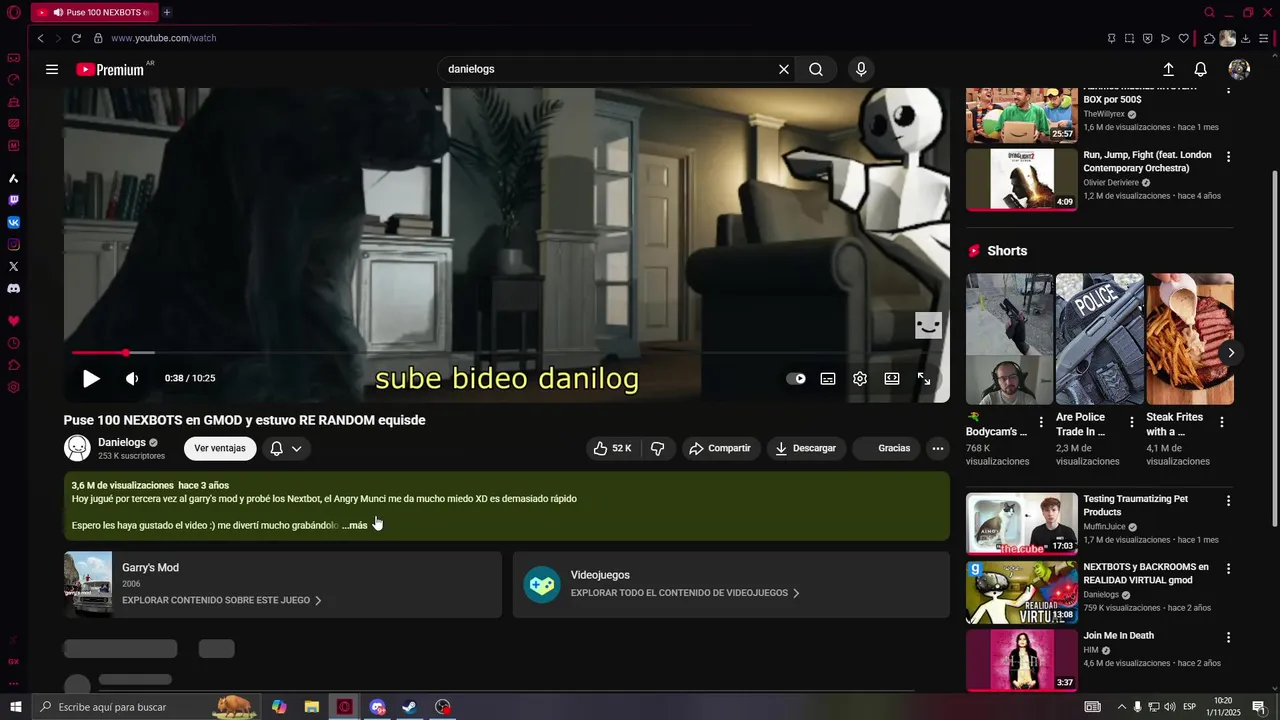Expand description with ...más
The height and width of the screenshot is (720, 1280).
[355, 525]
